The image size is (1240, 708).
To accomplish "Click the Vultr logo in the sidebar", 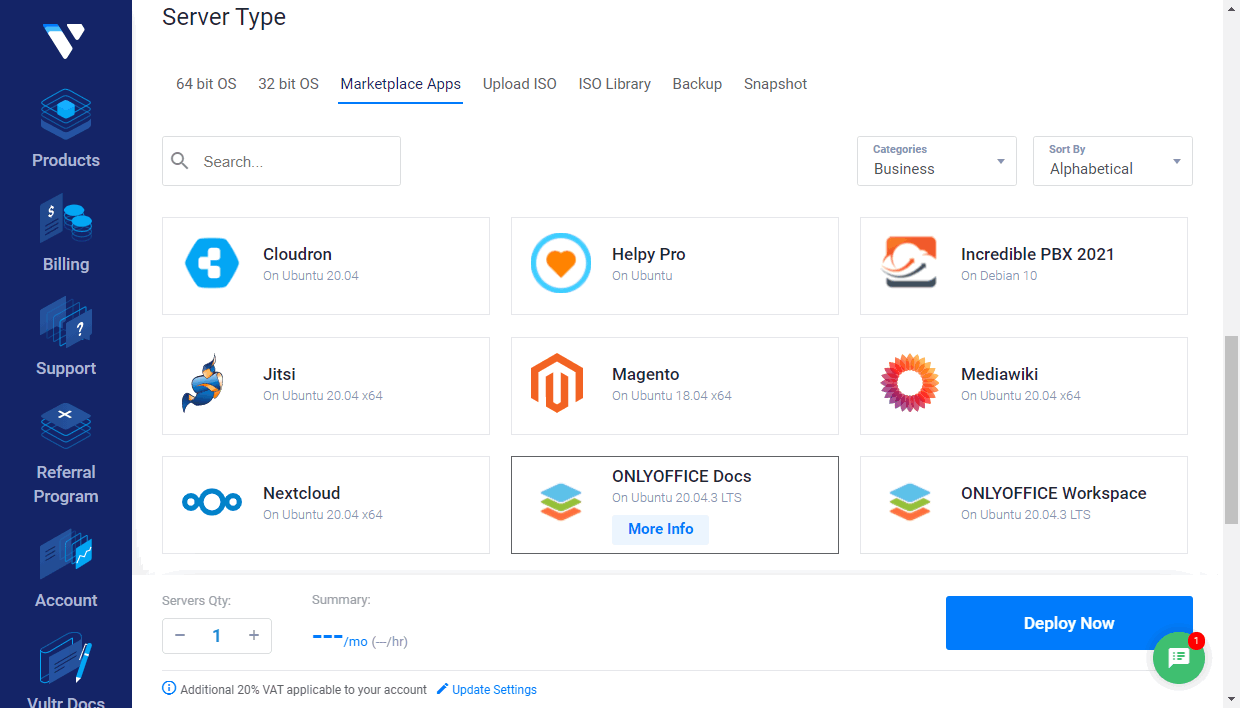I will coord(65,40).
